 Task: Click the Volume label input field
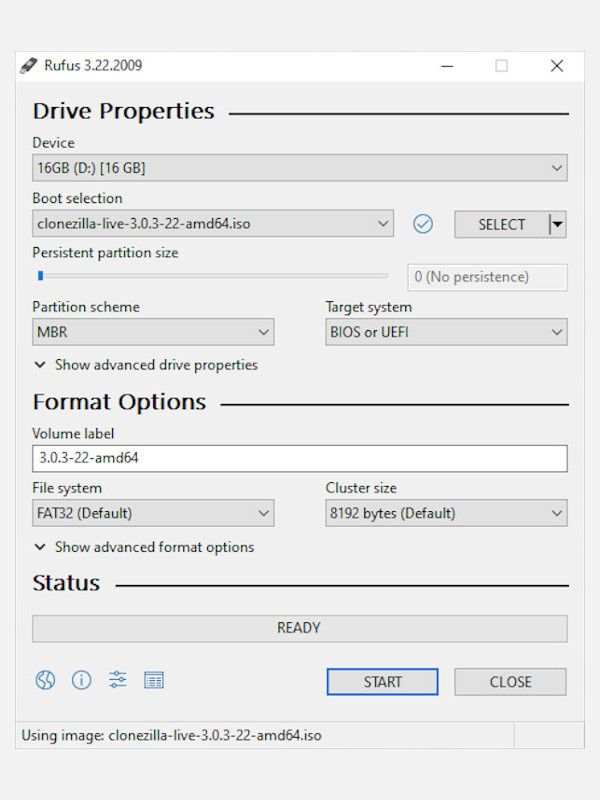coord(299,458)
